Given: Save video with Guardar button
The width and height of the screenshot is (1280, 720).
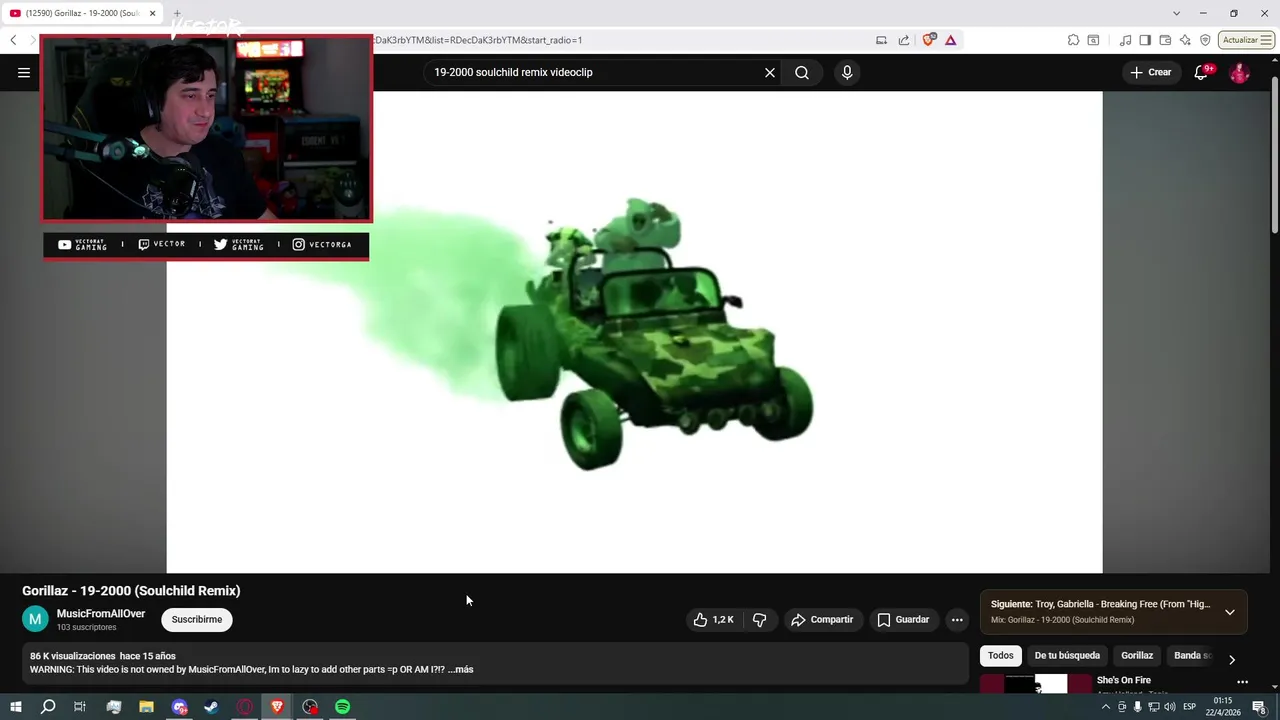Looking at the screenshot, I should 903,620.
